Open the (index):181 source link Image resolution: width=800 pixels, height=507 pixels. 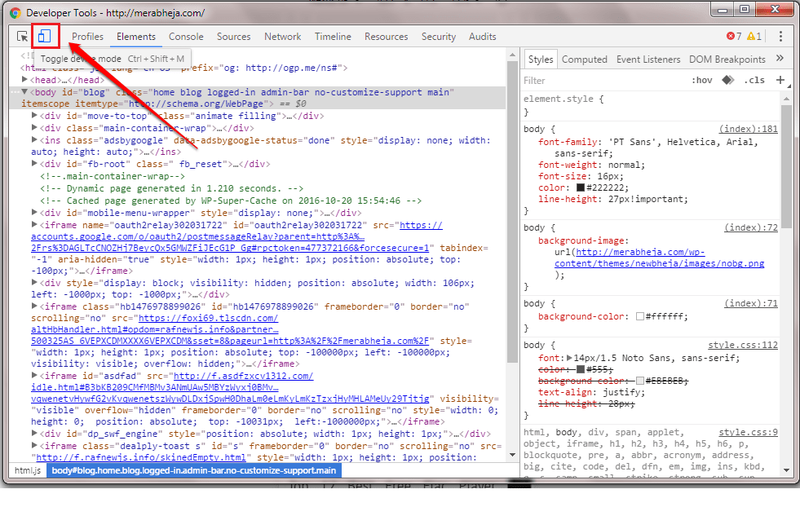coord(748,129)
